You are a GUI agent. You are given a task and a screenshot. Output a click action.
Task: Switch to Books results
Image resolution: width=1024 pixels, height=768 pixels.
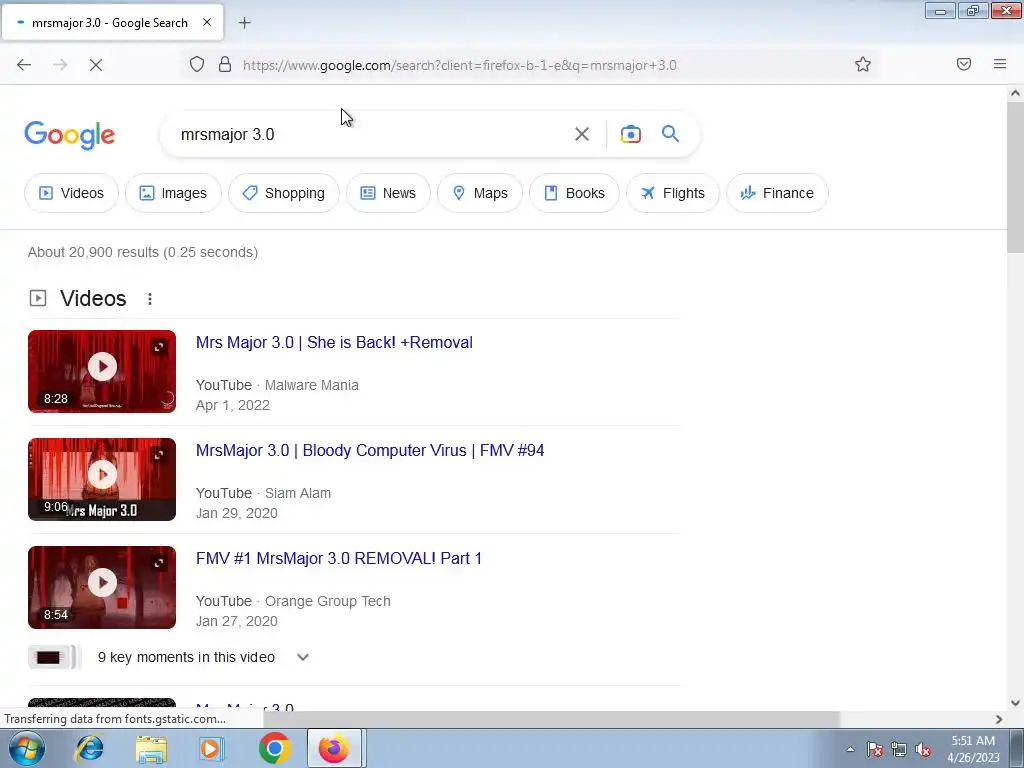pyautogui.click(x=575, y=193)
